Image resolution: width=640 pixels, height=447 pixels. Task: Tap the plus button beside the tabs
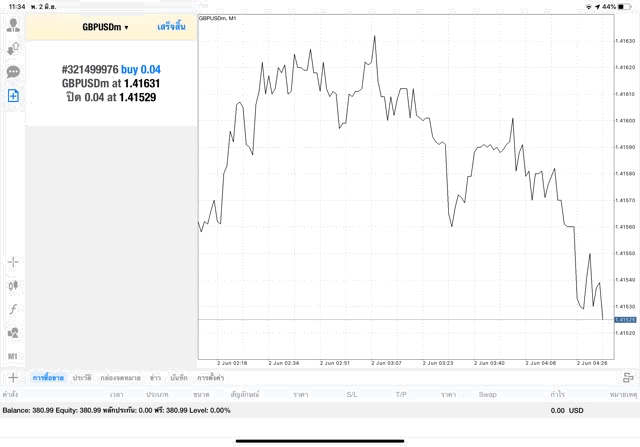point(13,378)
